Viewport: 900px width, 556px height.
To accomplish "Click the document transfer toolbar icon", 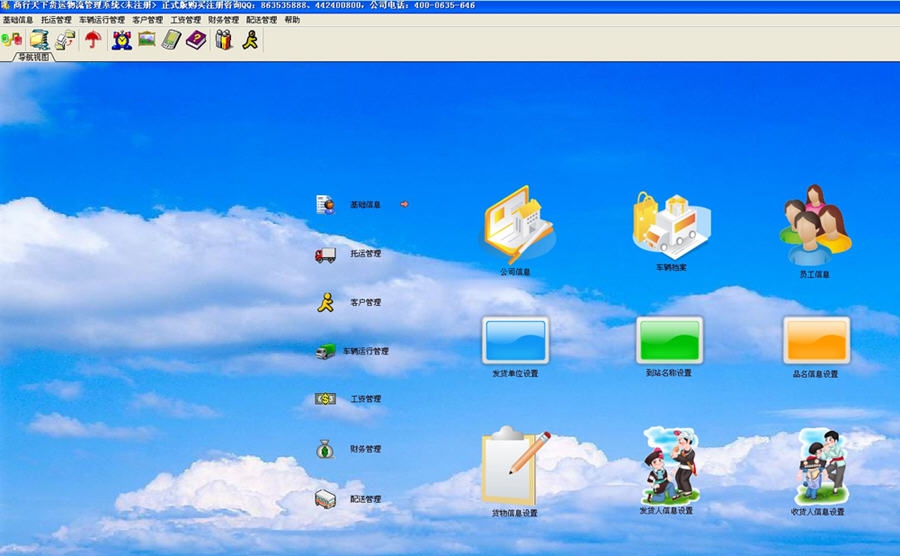I will point(65,40).
